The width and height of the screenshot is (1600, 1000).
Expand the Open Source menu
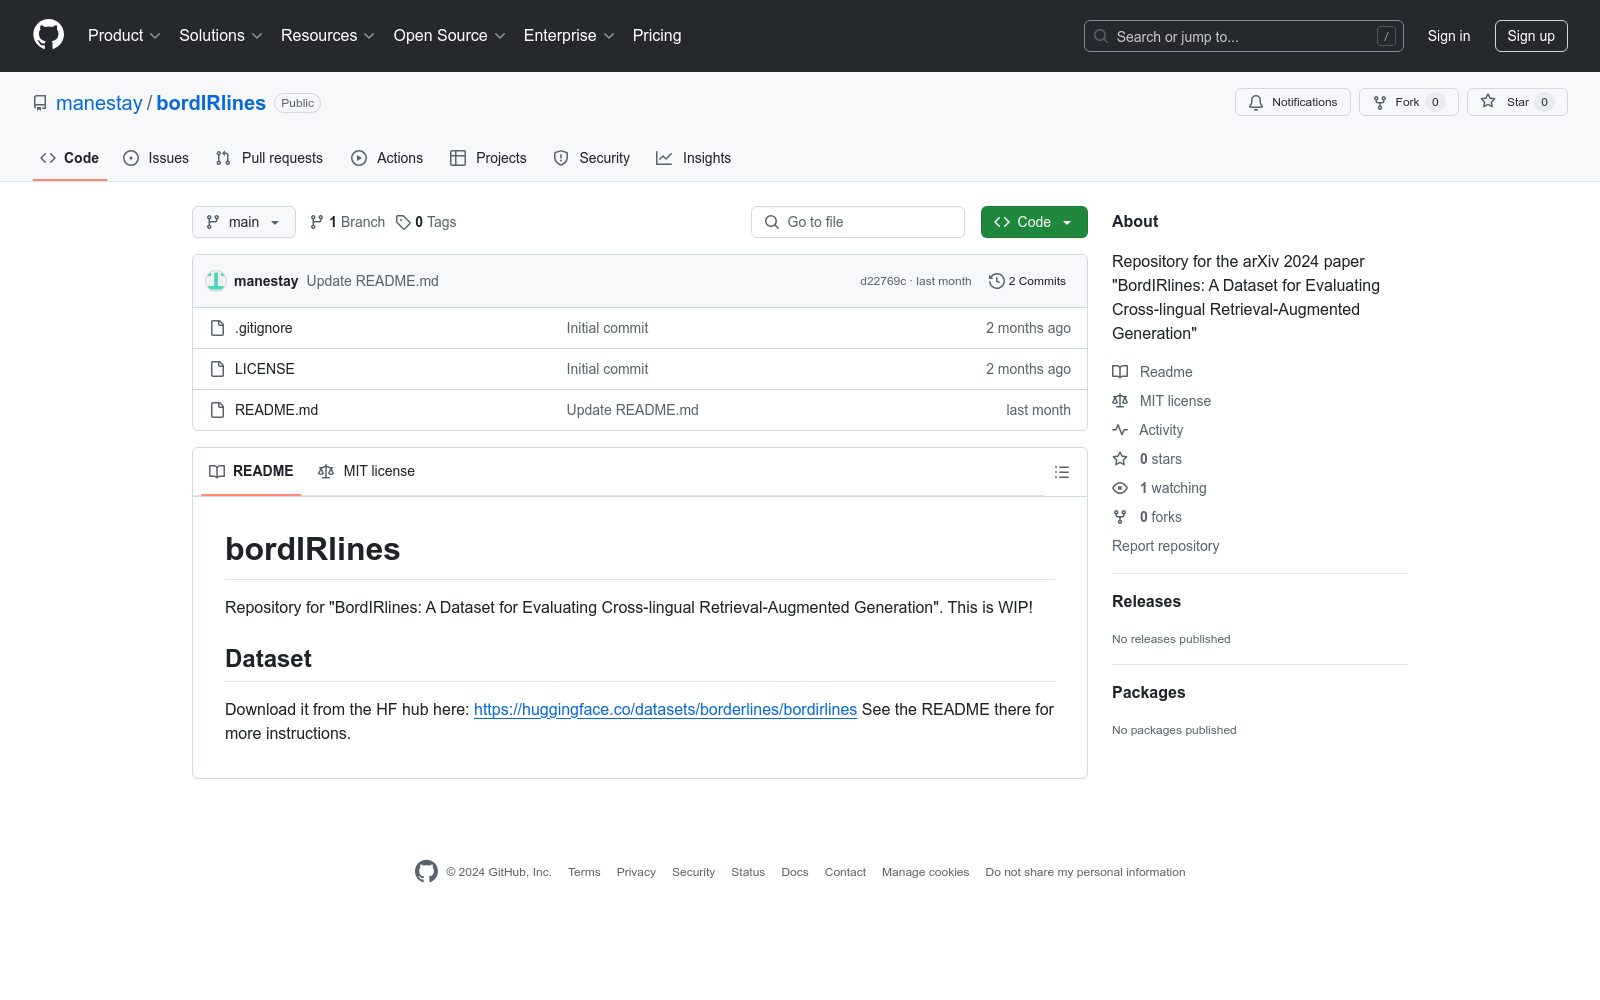click(450, 35)
